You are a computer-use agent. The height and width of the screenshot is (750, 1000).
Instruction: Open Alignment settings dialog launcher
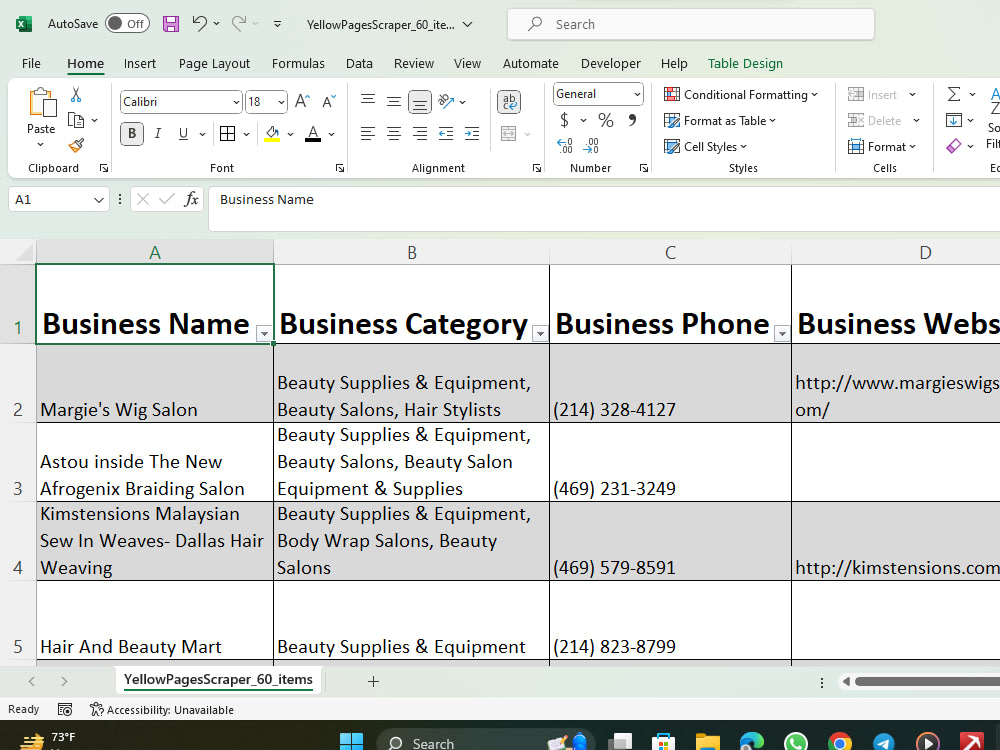pos(537,168)
